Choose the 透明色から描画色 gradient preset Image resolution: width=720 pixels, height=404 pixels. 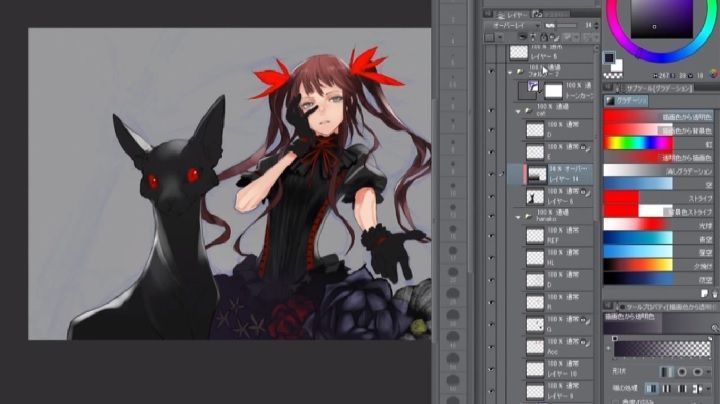[658, 157]
